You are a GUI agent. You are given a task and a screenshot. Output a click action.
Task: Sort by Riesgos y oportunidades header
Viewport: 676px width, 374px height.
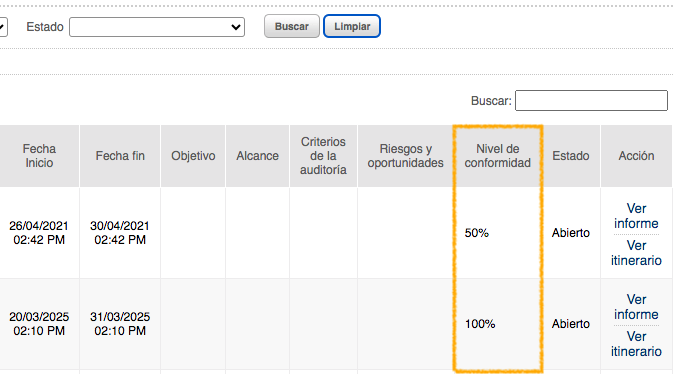click(x=405, y=156)
